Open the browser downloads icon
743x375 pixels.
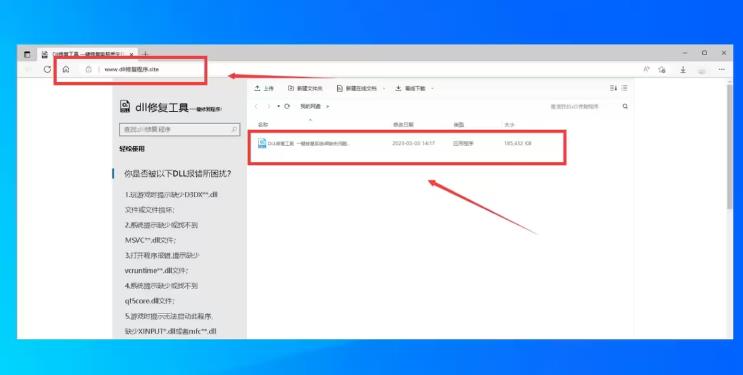tap(683, 69)
